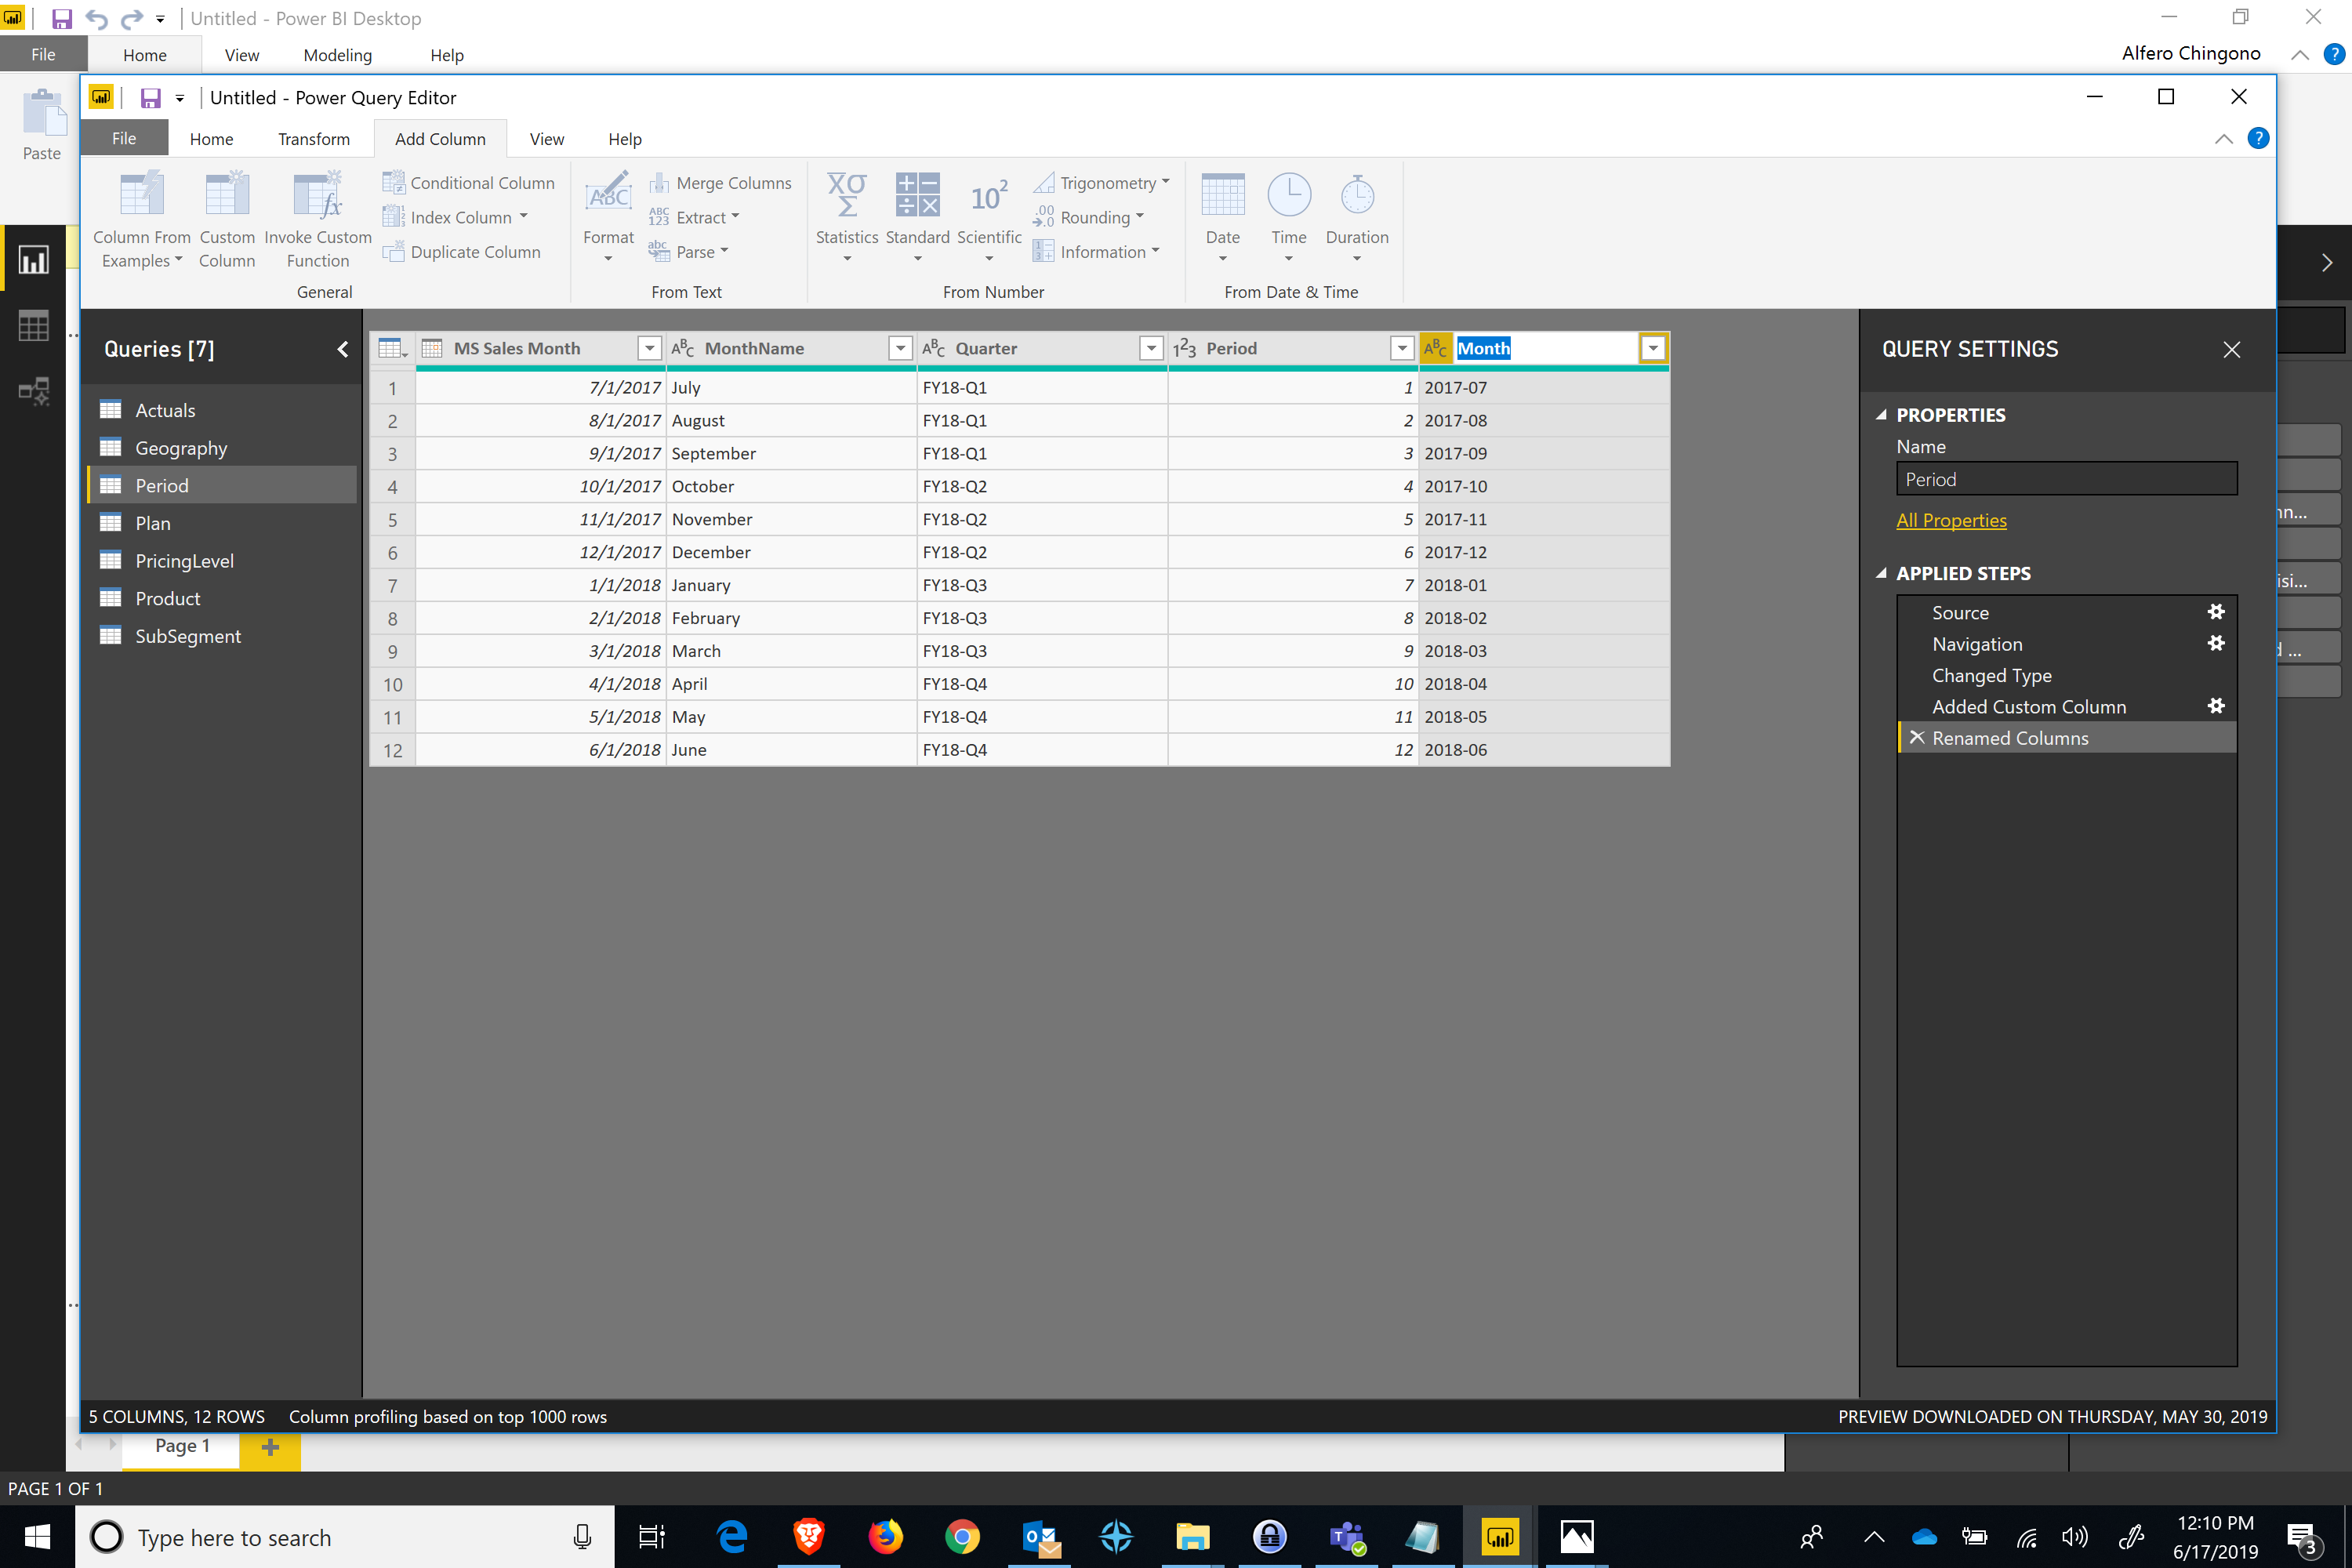
Task: Click Merge Columns button
Action: 720,183
